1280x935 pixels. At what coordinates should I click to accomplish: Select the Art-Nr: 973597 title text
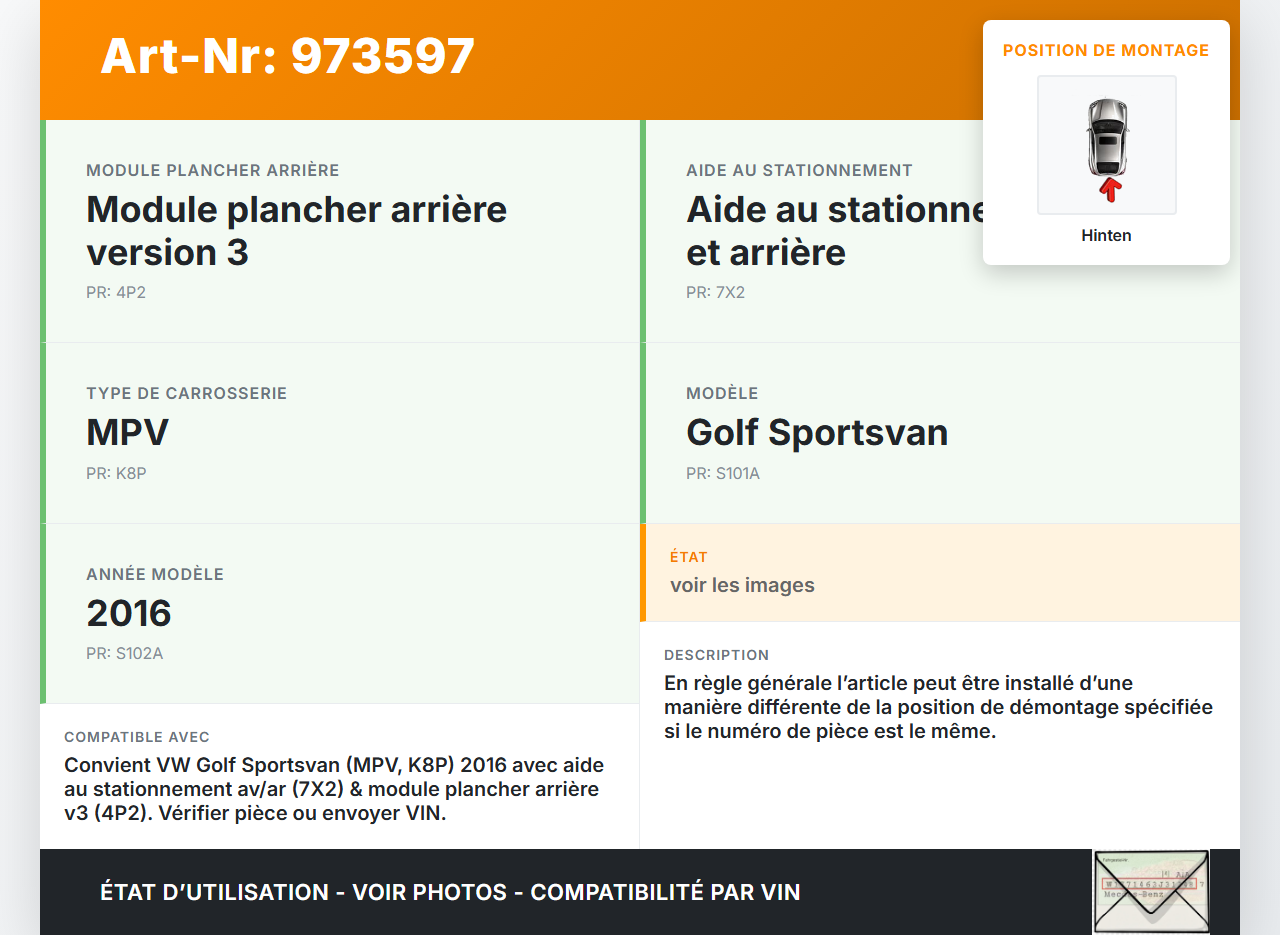point(287,56)
